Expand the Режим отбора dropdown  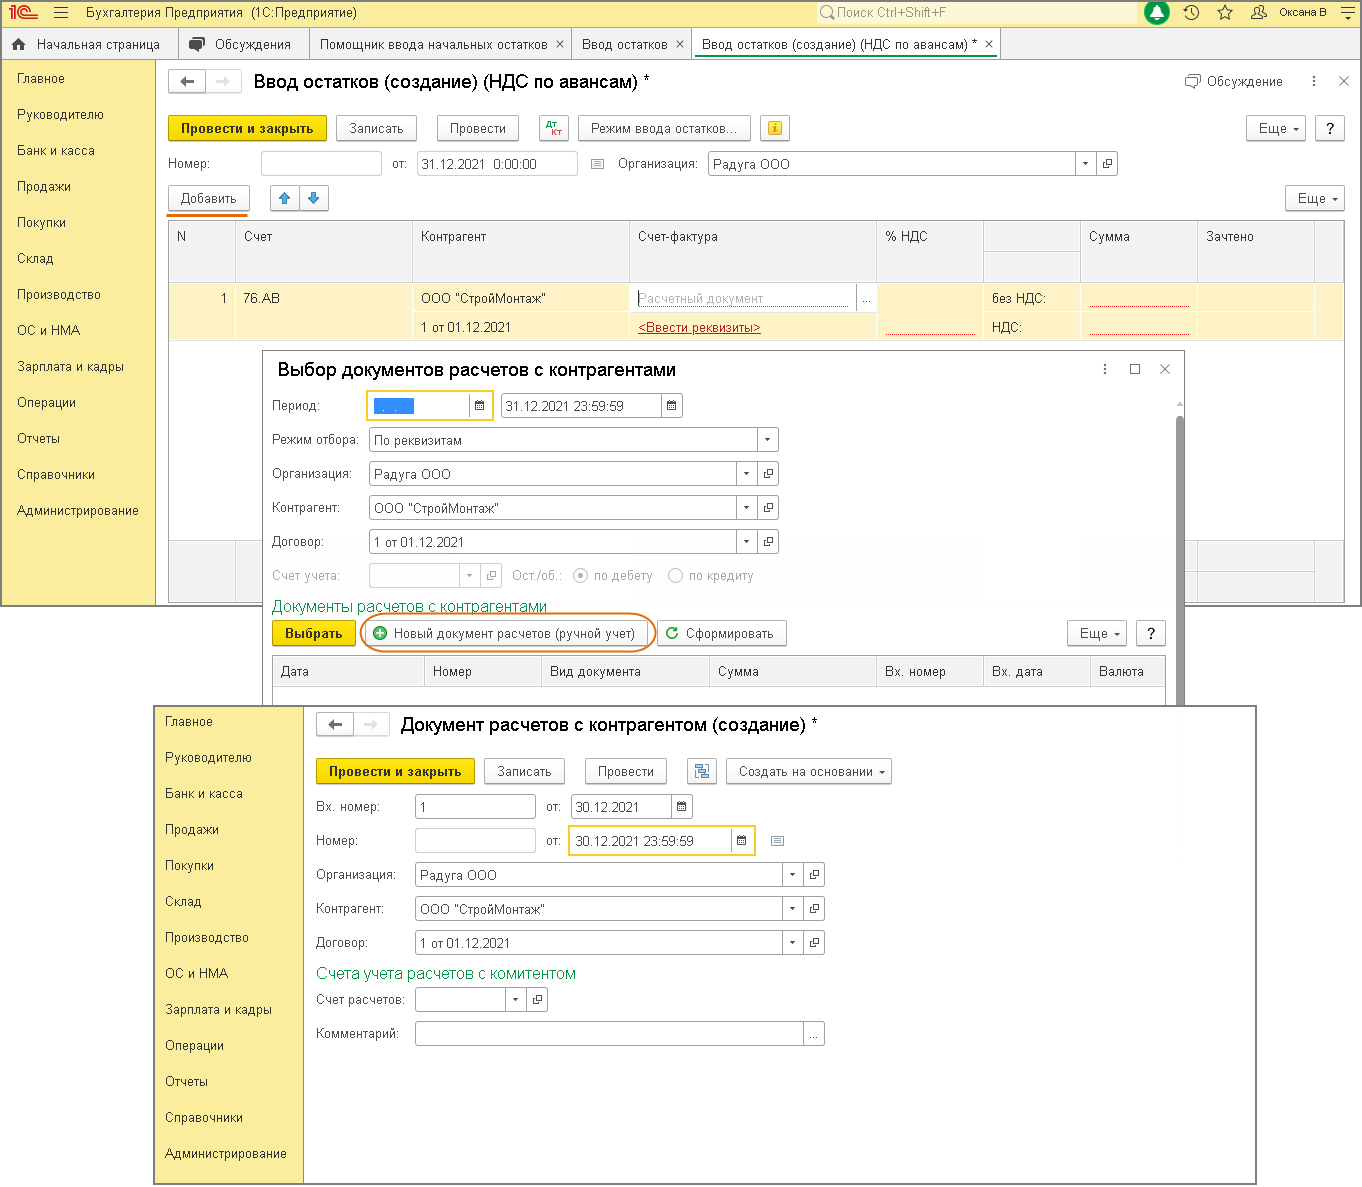pyautogui.click(x=767, y=440)
